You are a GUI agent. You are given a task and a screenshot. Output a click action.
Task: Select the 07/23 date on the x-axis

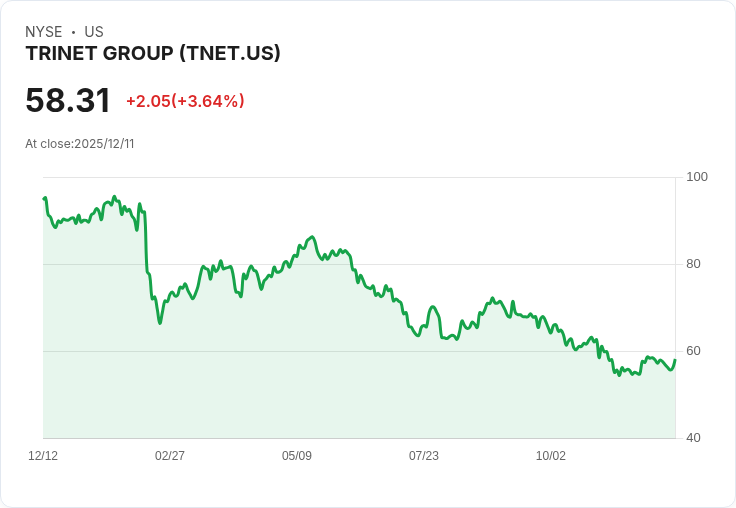pyautogui.click(x=424, y=456)
